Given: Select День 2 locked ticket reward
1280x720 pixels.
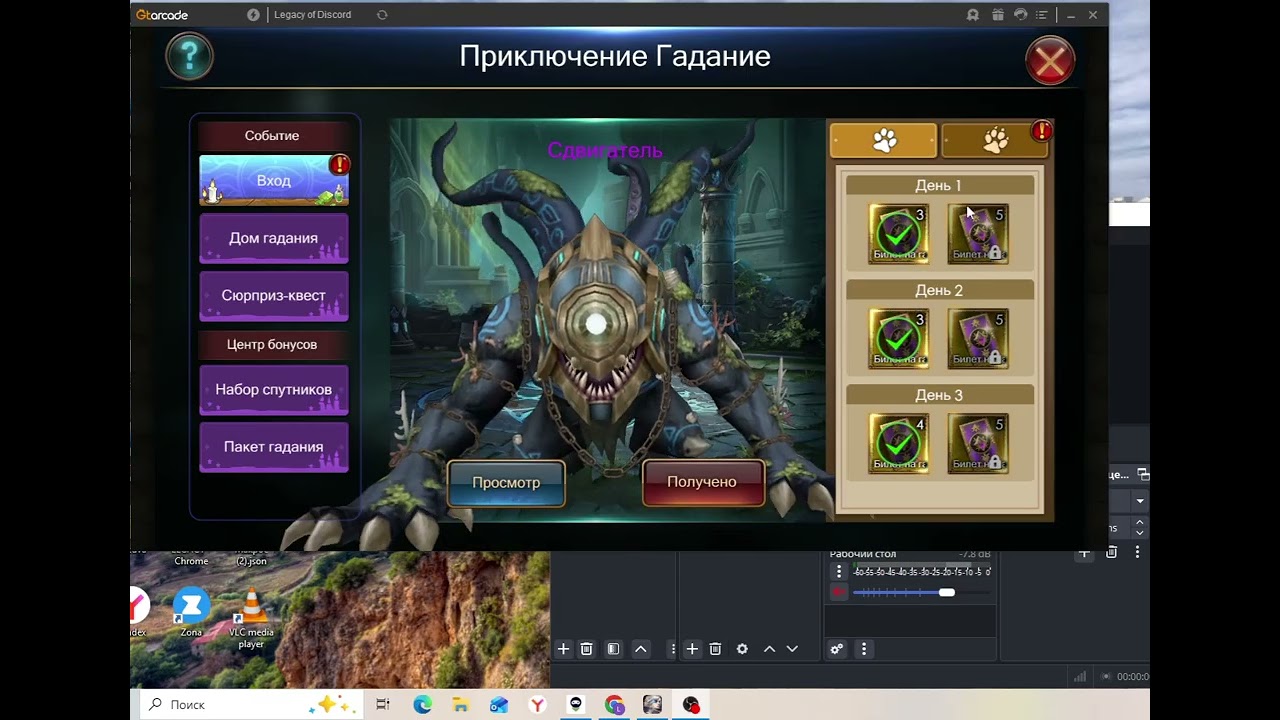Looking at the screenshot, I should (x=978, y=338).
